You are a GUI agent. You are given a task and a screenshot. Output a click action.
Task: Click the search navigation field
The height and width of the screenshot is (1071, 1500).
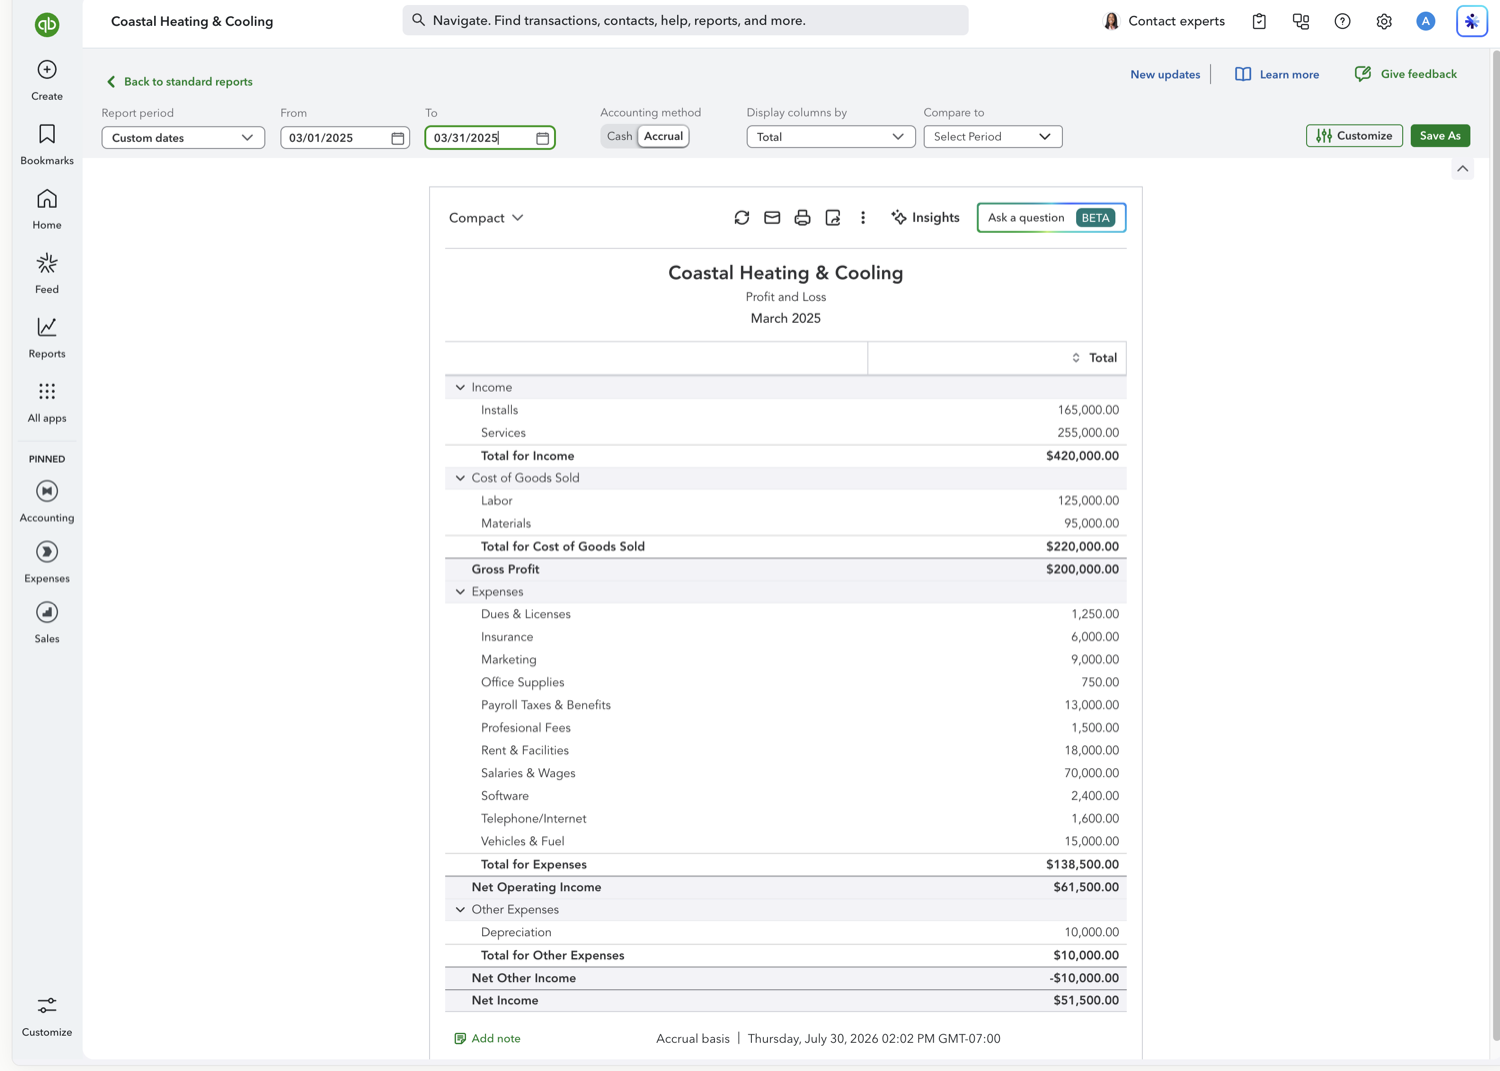click(685, 20)
